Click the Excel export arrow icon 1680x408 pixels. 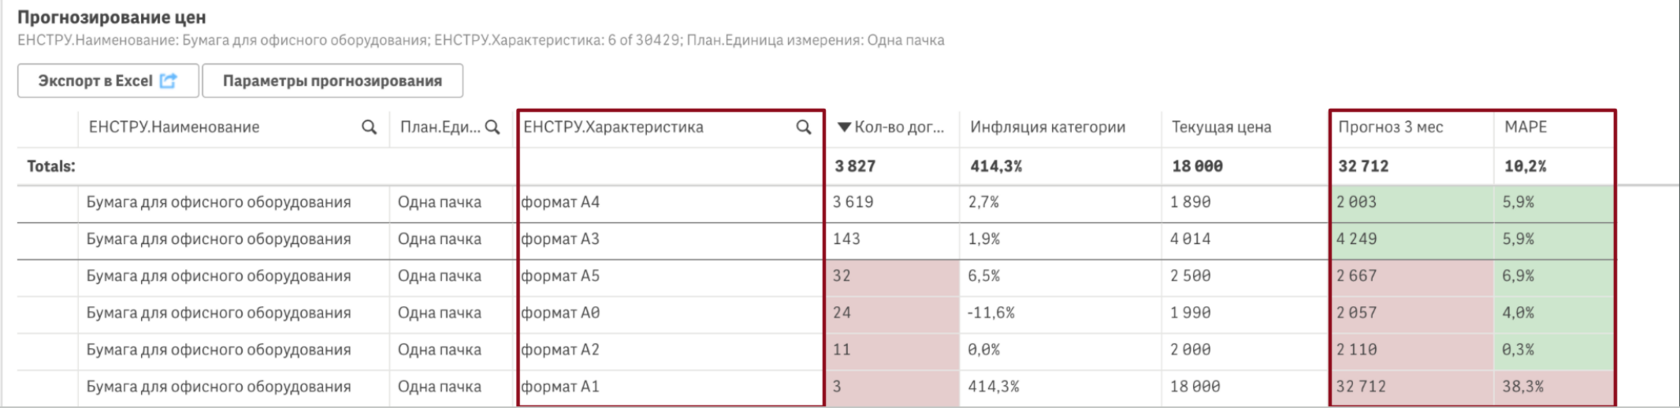coord(168,81)
